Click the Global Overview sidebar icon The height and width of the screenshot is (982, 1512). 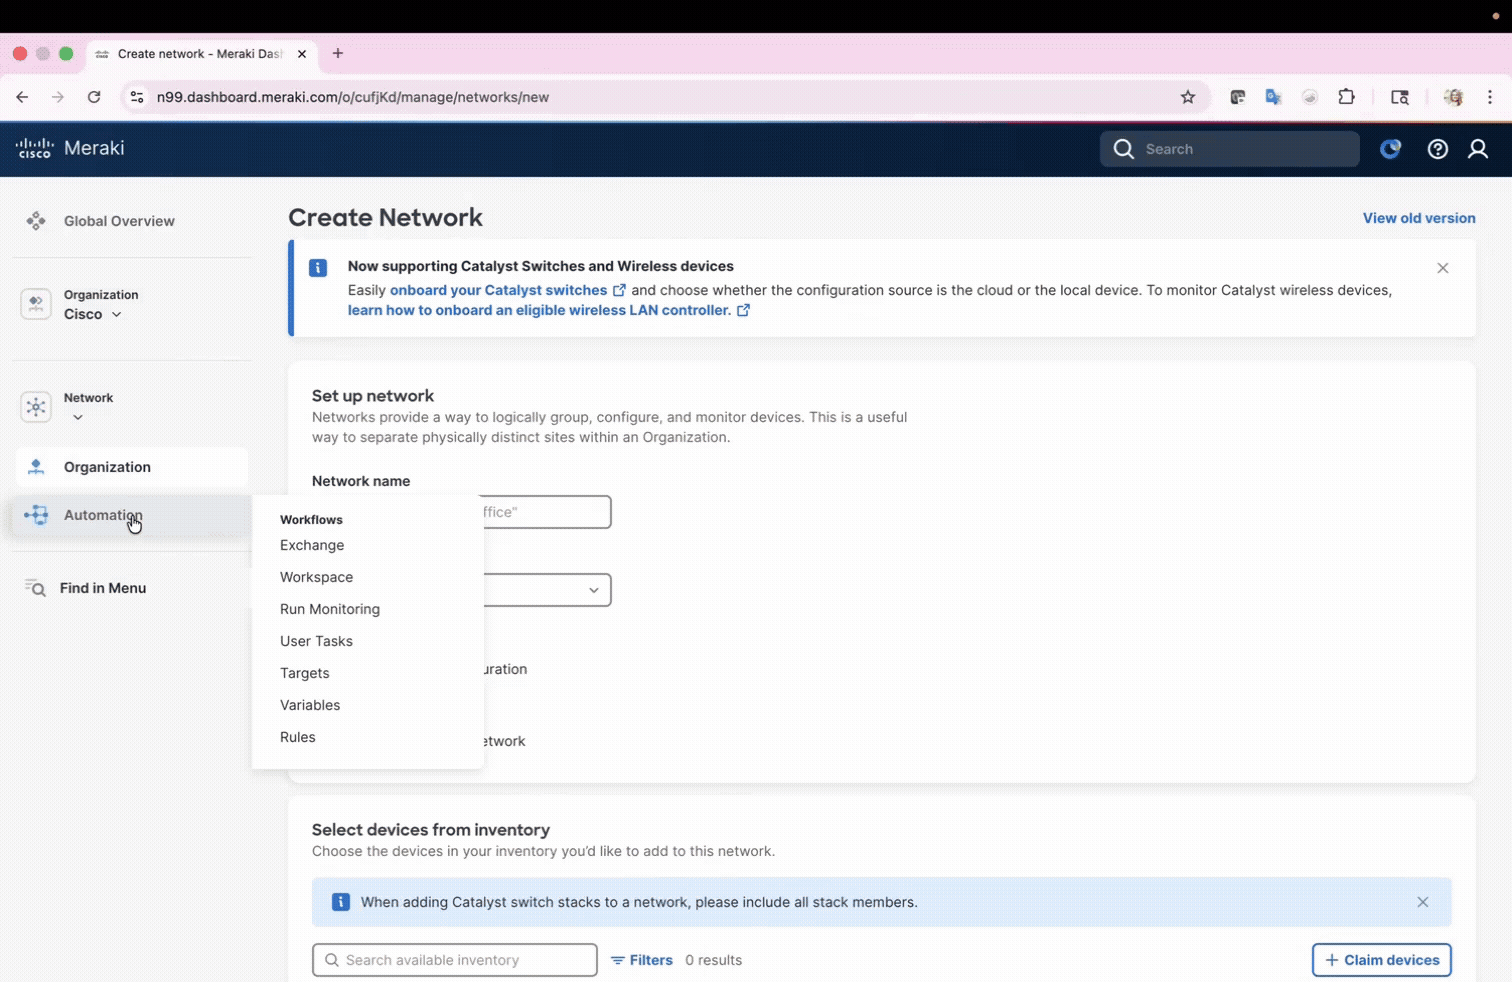[x=36, y=221]
